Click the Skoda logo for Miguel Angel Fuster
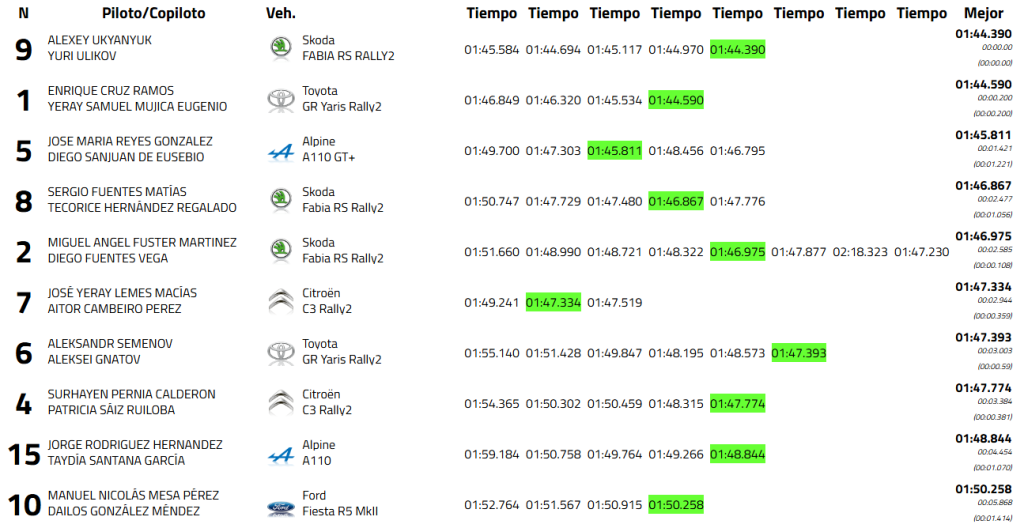Screen dimensions: 1024x528 (281, 251)
